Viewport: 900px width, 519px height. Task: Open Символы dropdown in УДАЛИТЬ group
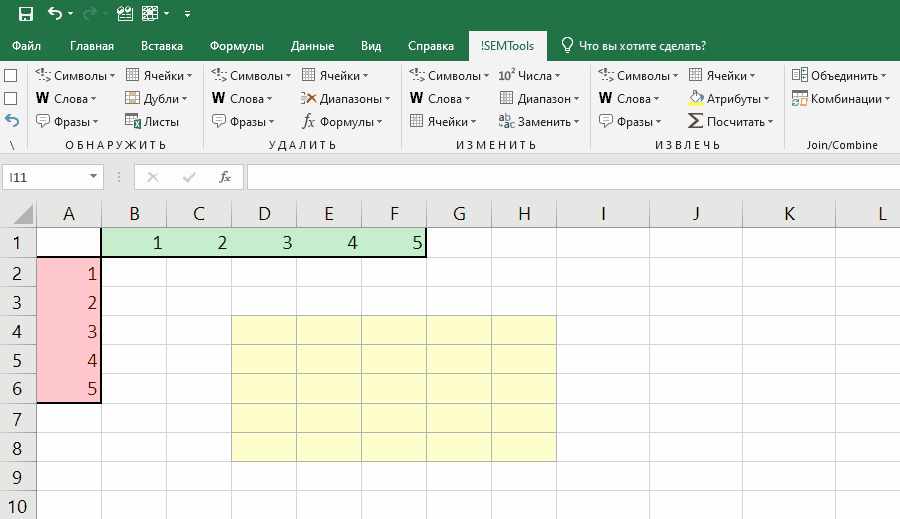pos(251,76)
